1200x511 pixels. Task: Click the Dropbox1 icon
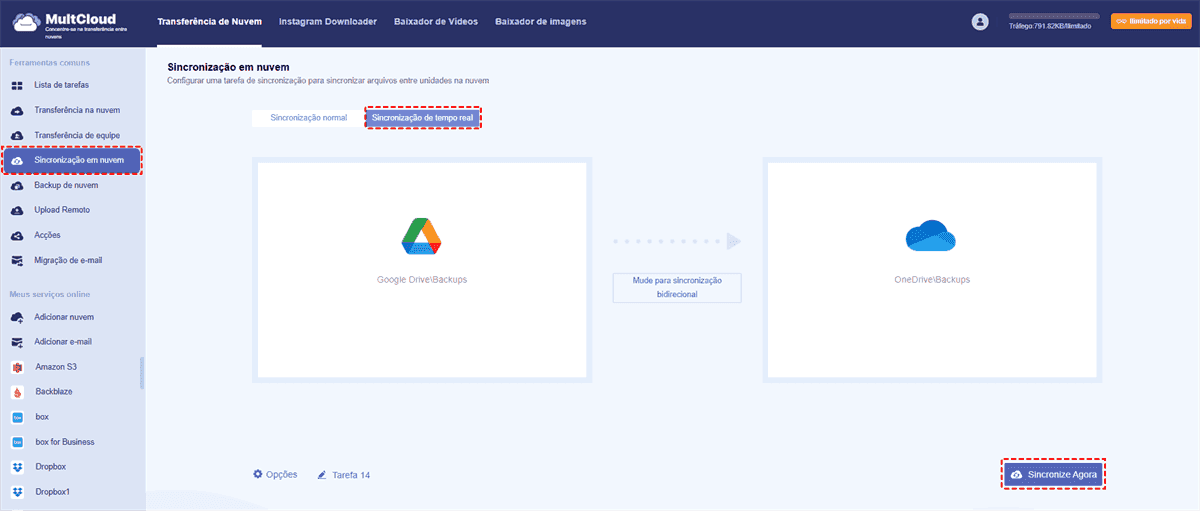tap(17, 492)
